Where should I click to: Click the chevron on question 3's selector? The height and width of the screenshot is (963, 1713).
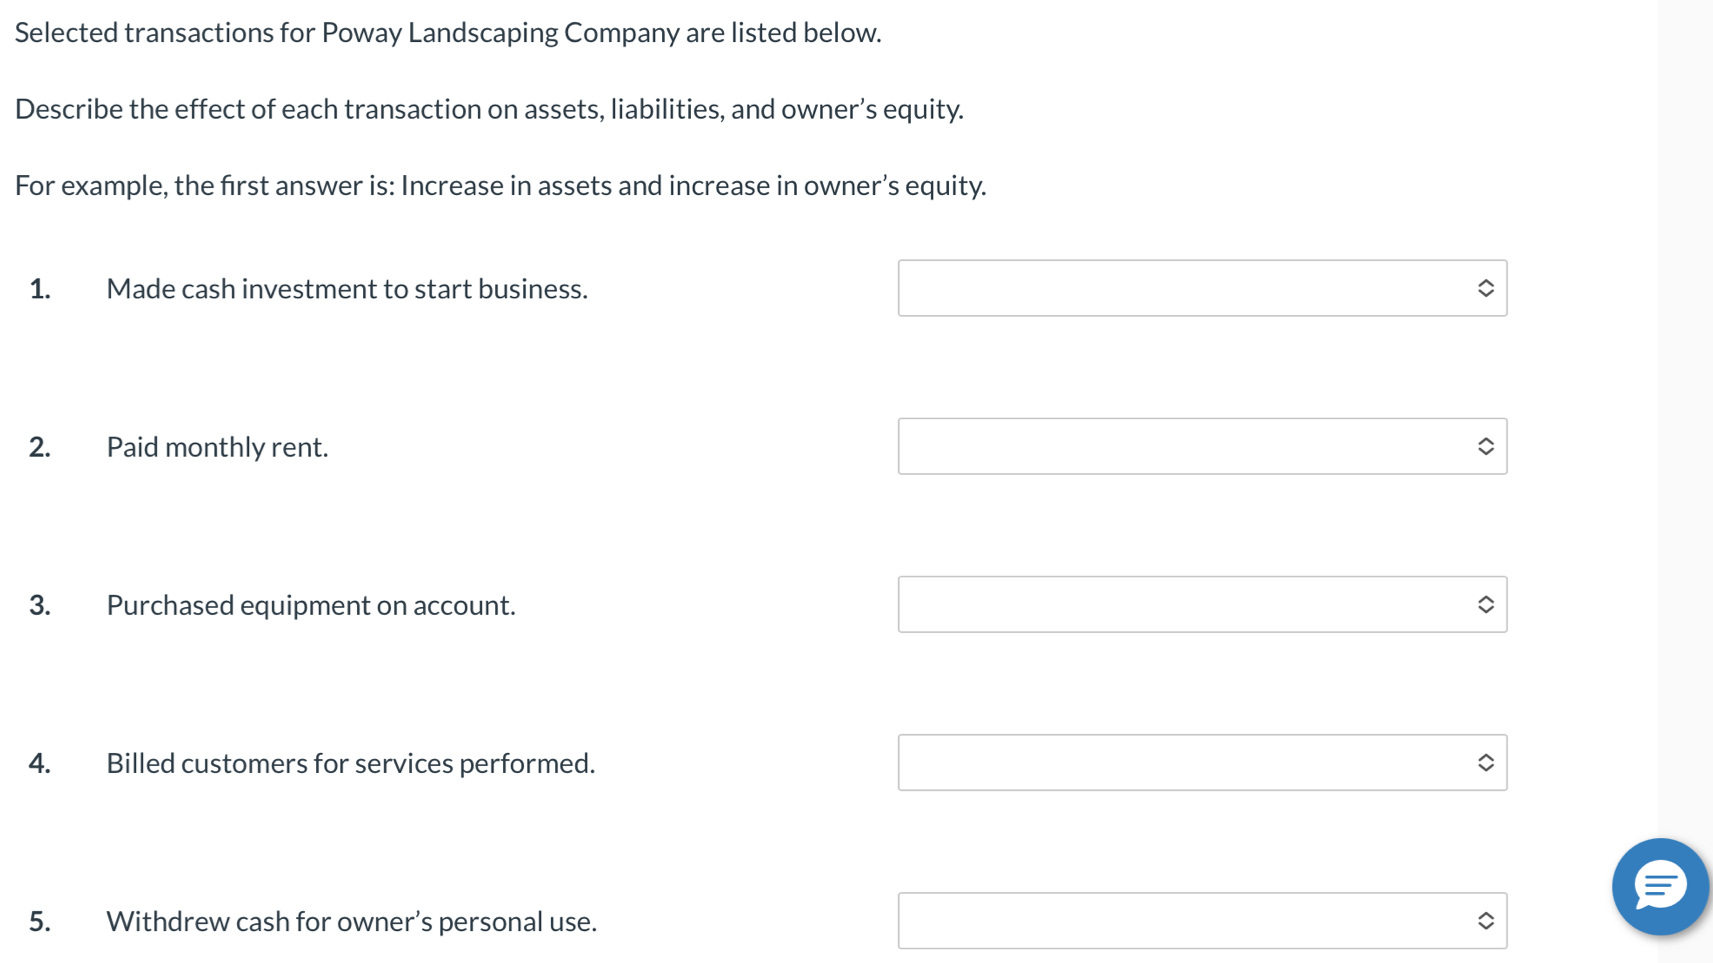1486,604
